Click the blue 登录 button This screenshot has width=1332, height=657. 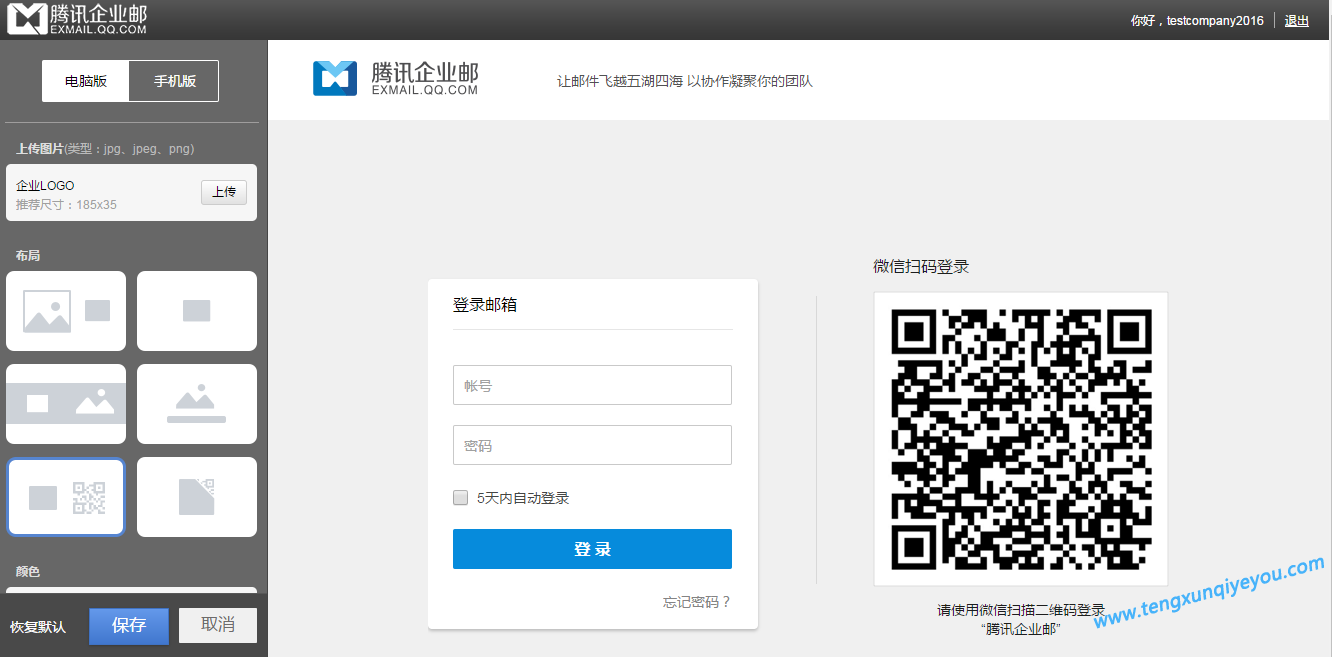point(592,549)
